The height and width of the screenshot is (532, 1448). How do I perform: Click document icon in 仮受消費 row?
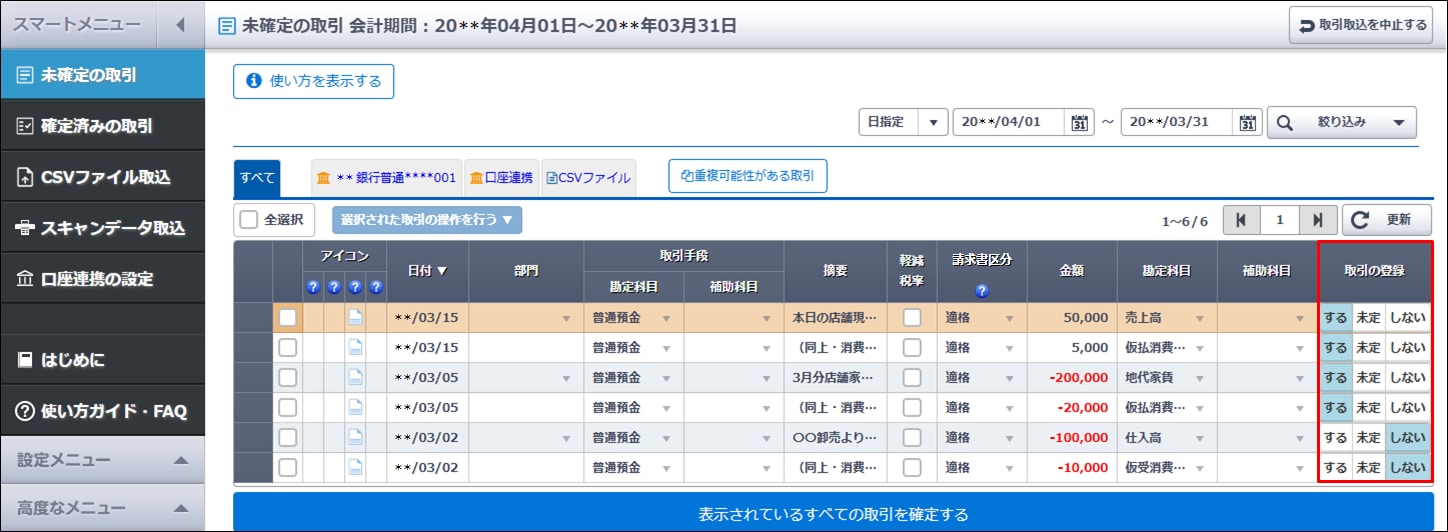(355, 467)
